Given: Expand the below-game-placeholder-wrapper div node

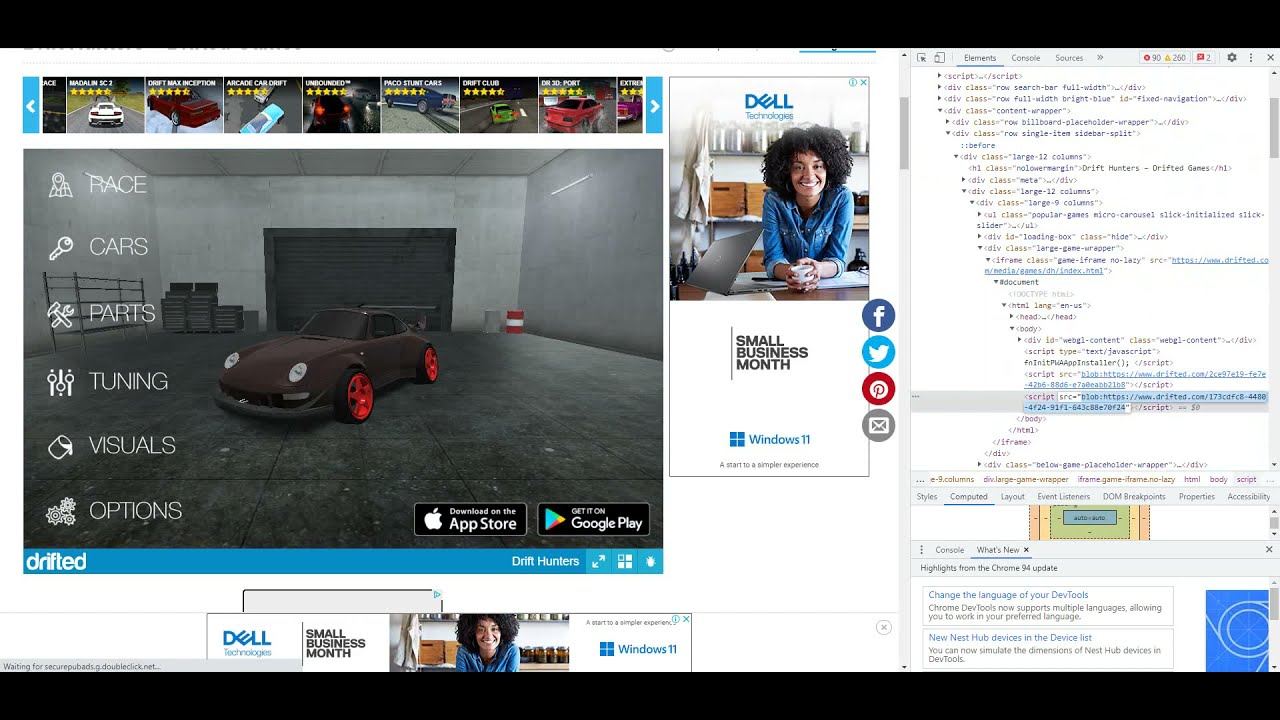Looking at the screenshot, I should [980, 465].
